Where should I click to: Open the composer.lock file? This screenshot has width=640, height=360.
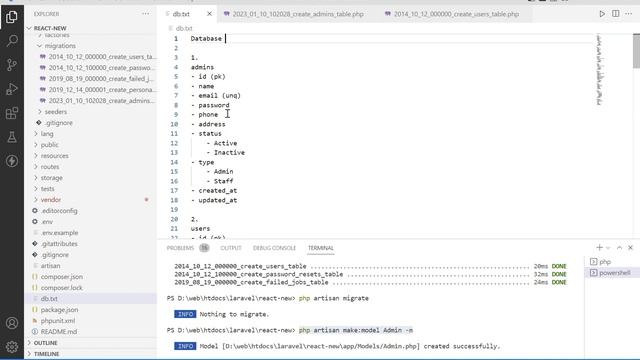pos(61,288)
